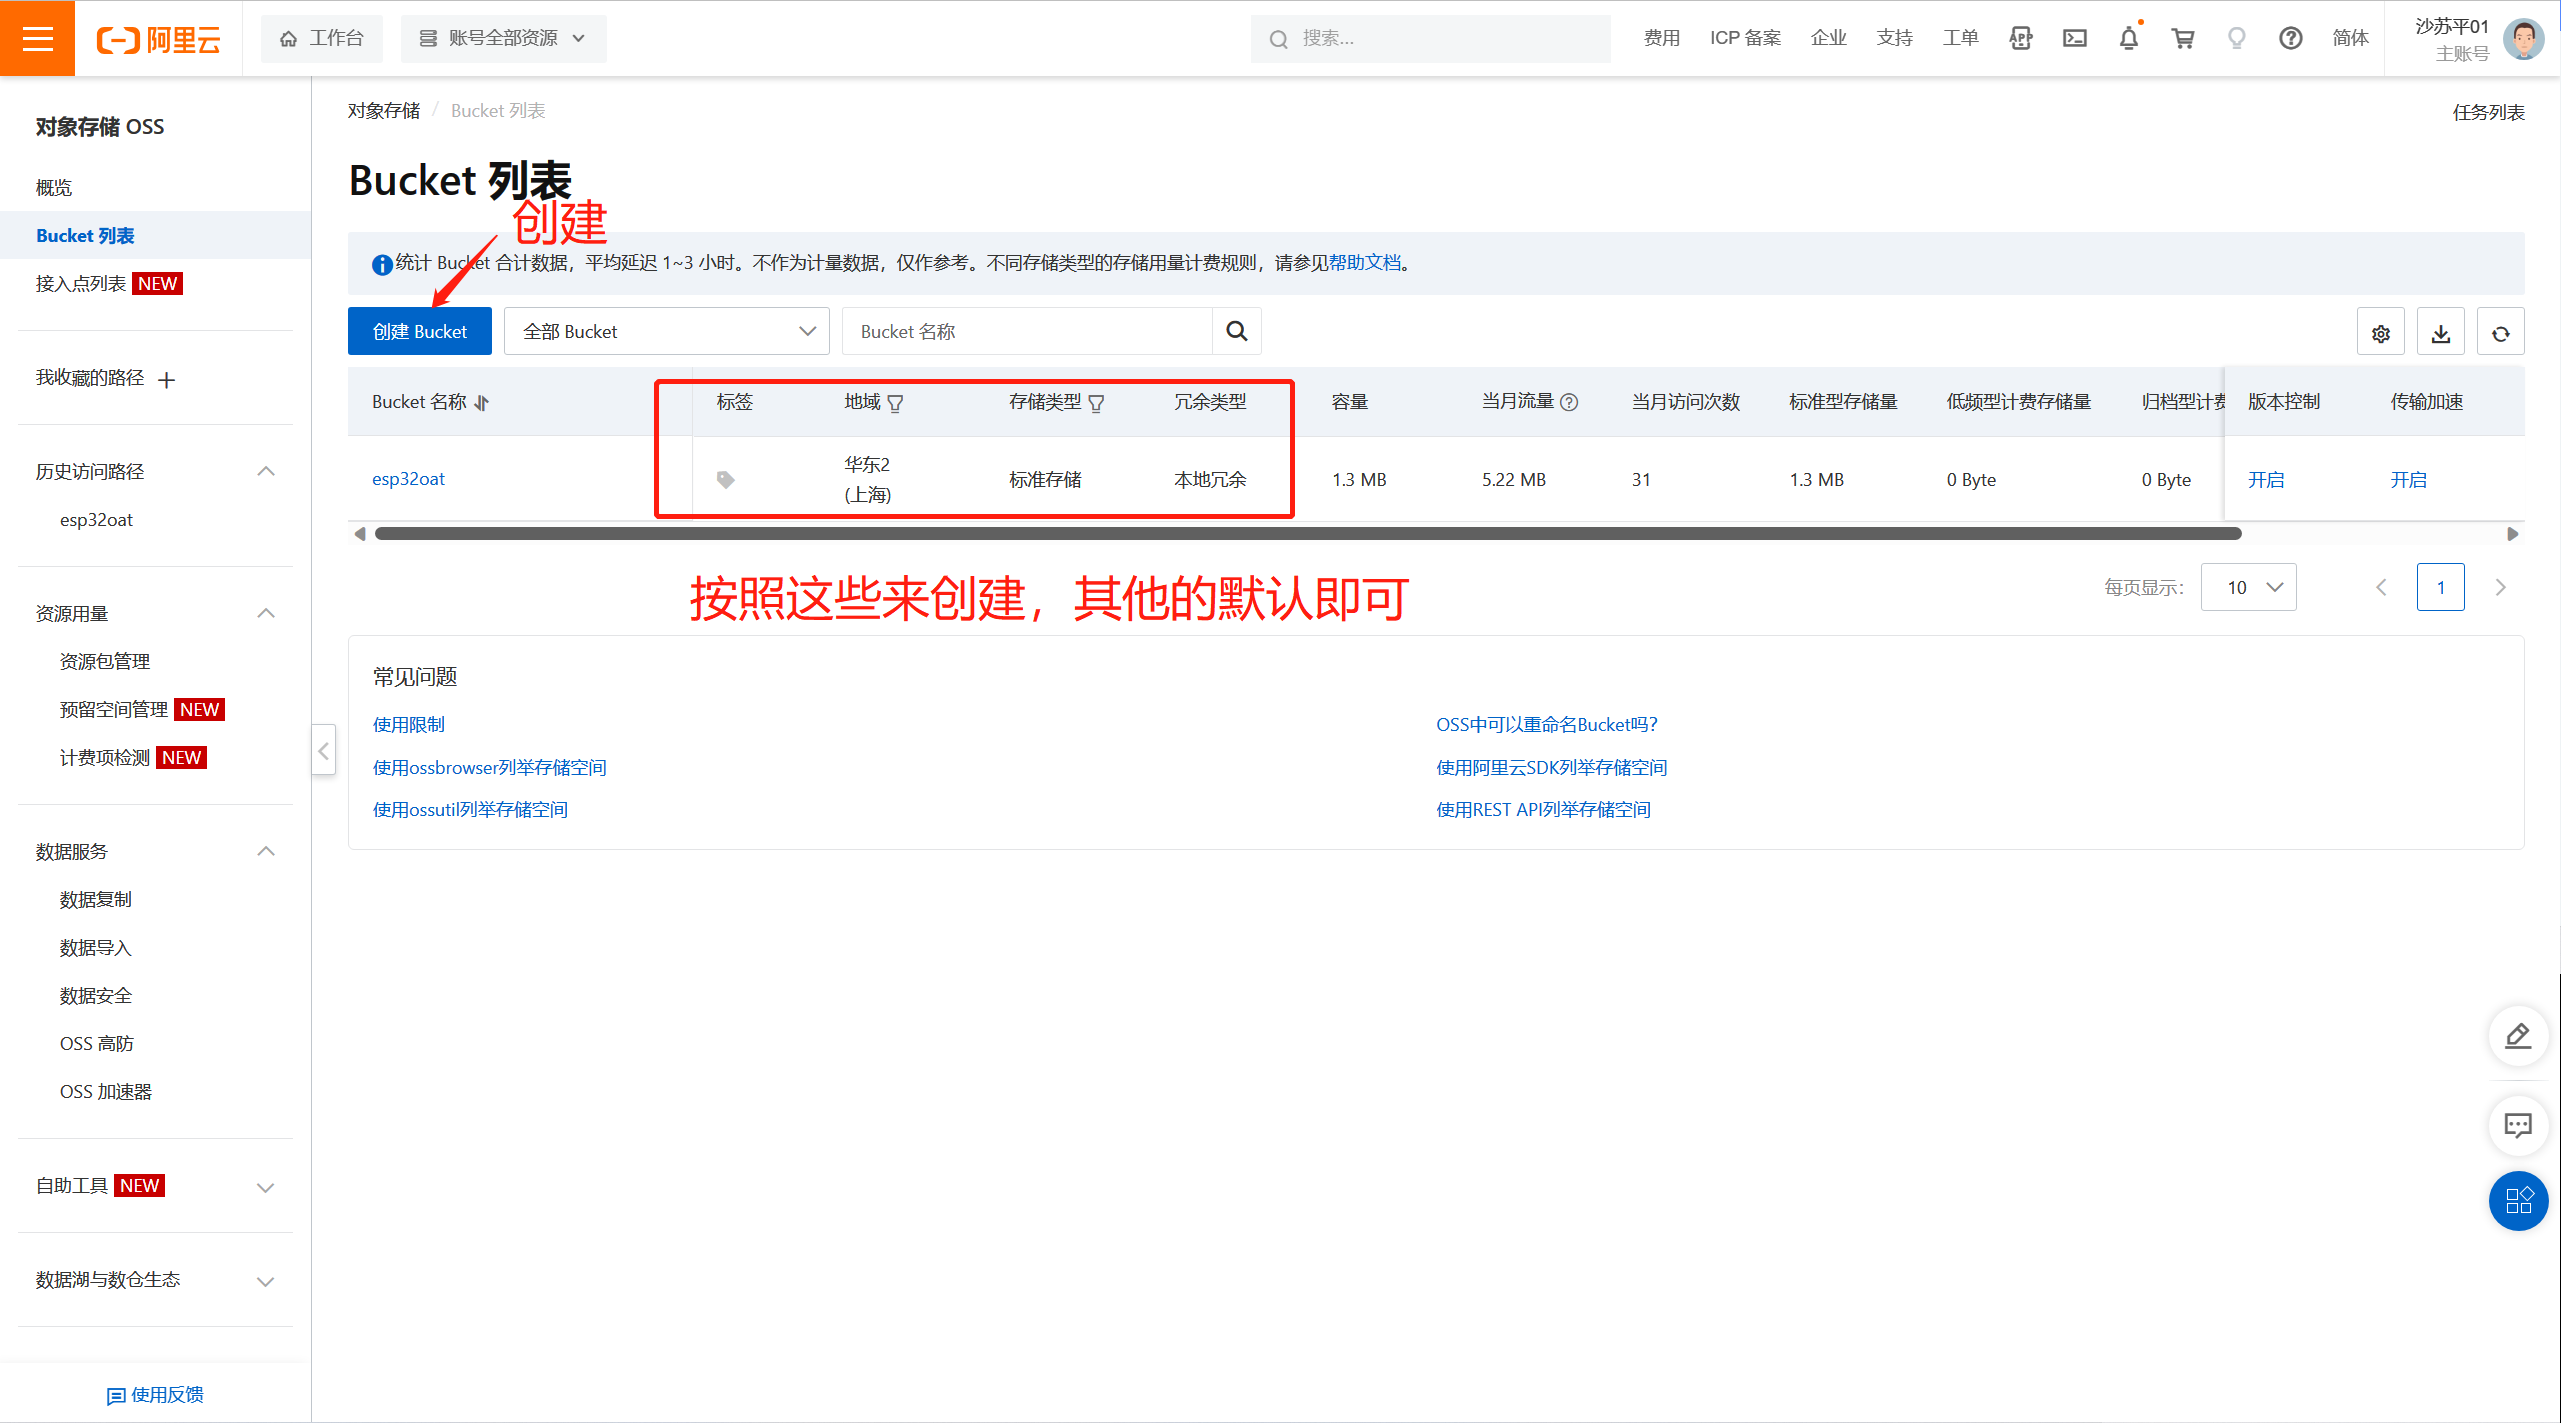Open the shopping cart icon
The image size is (2561, 1423).
coord(2183,38)
